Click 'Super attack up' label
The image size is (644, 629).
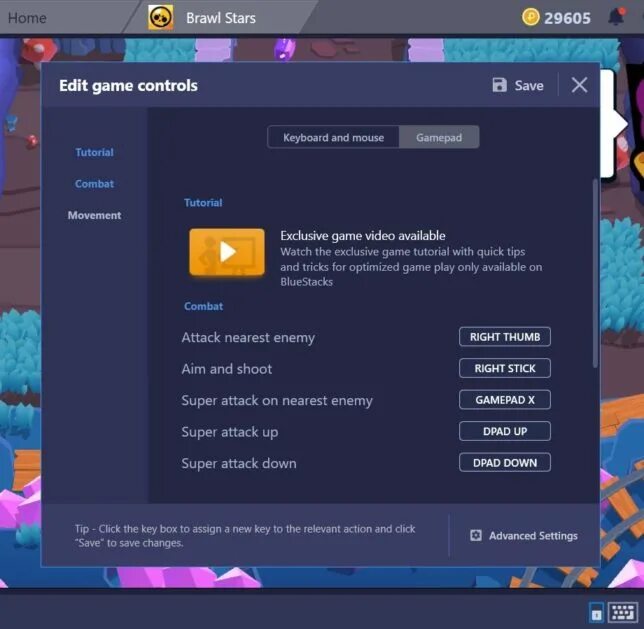click(x=230, y=432)
